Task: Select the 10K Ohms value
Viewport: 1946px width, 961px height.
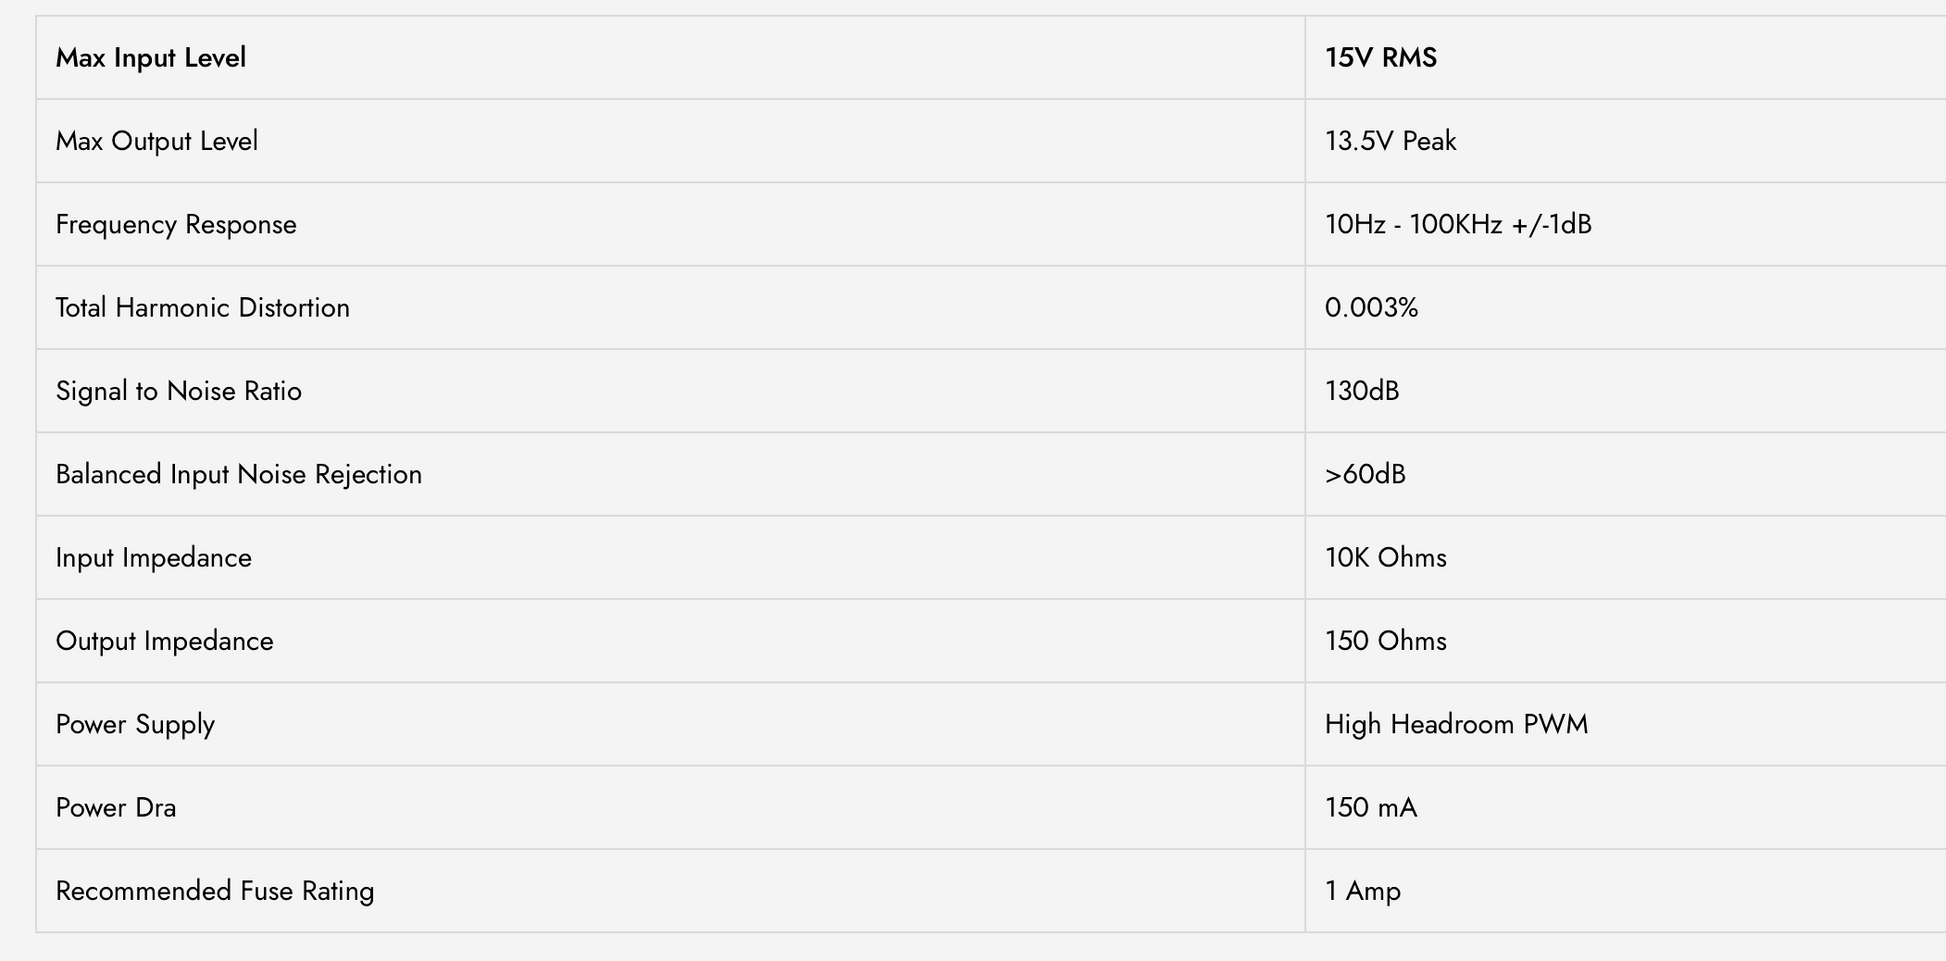Action: tap(1386, 558)
